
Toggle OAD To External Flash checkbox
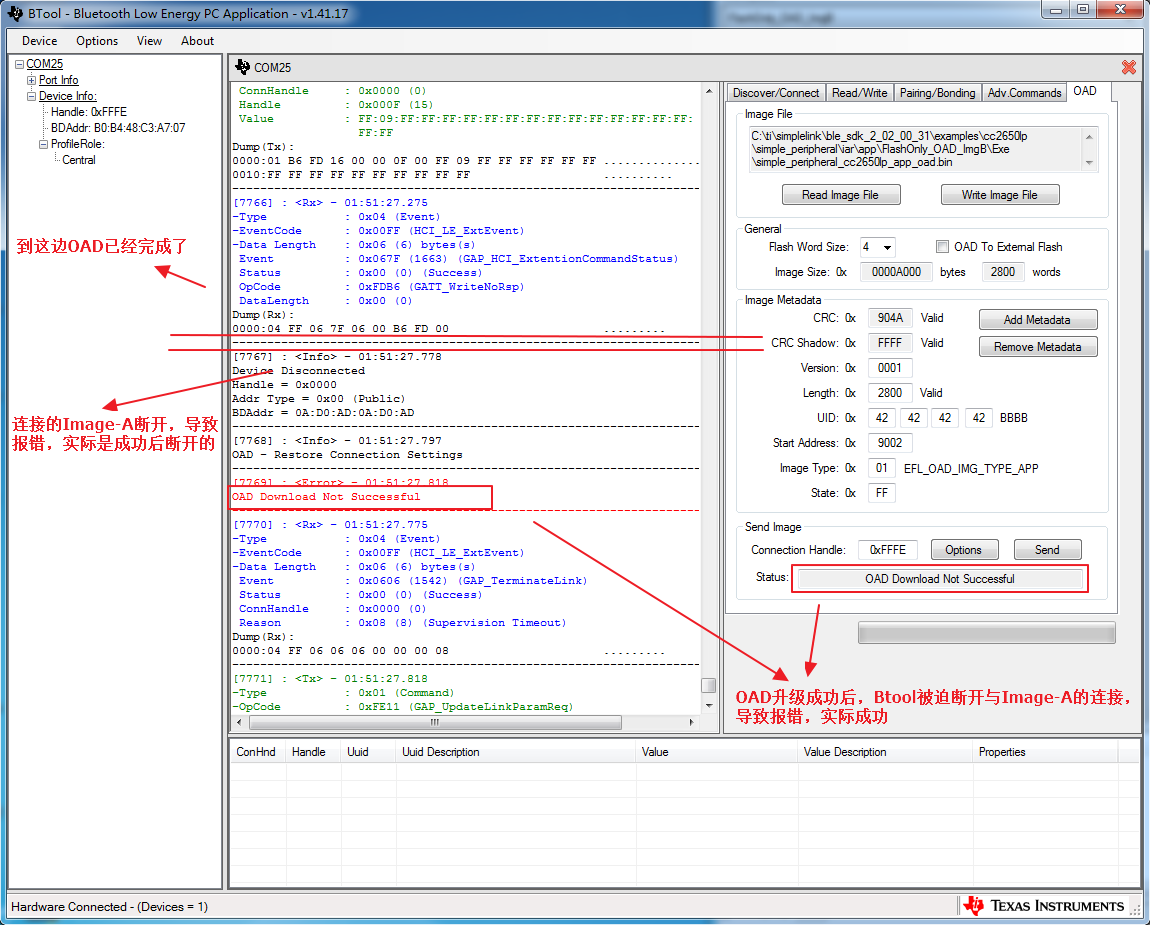coord(942,246)
